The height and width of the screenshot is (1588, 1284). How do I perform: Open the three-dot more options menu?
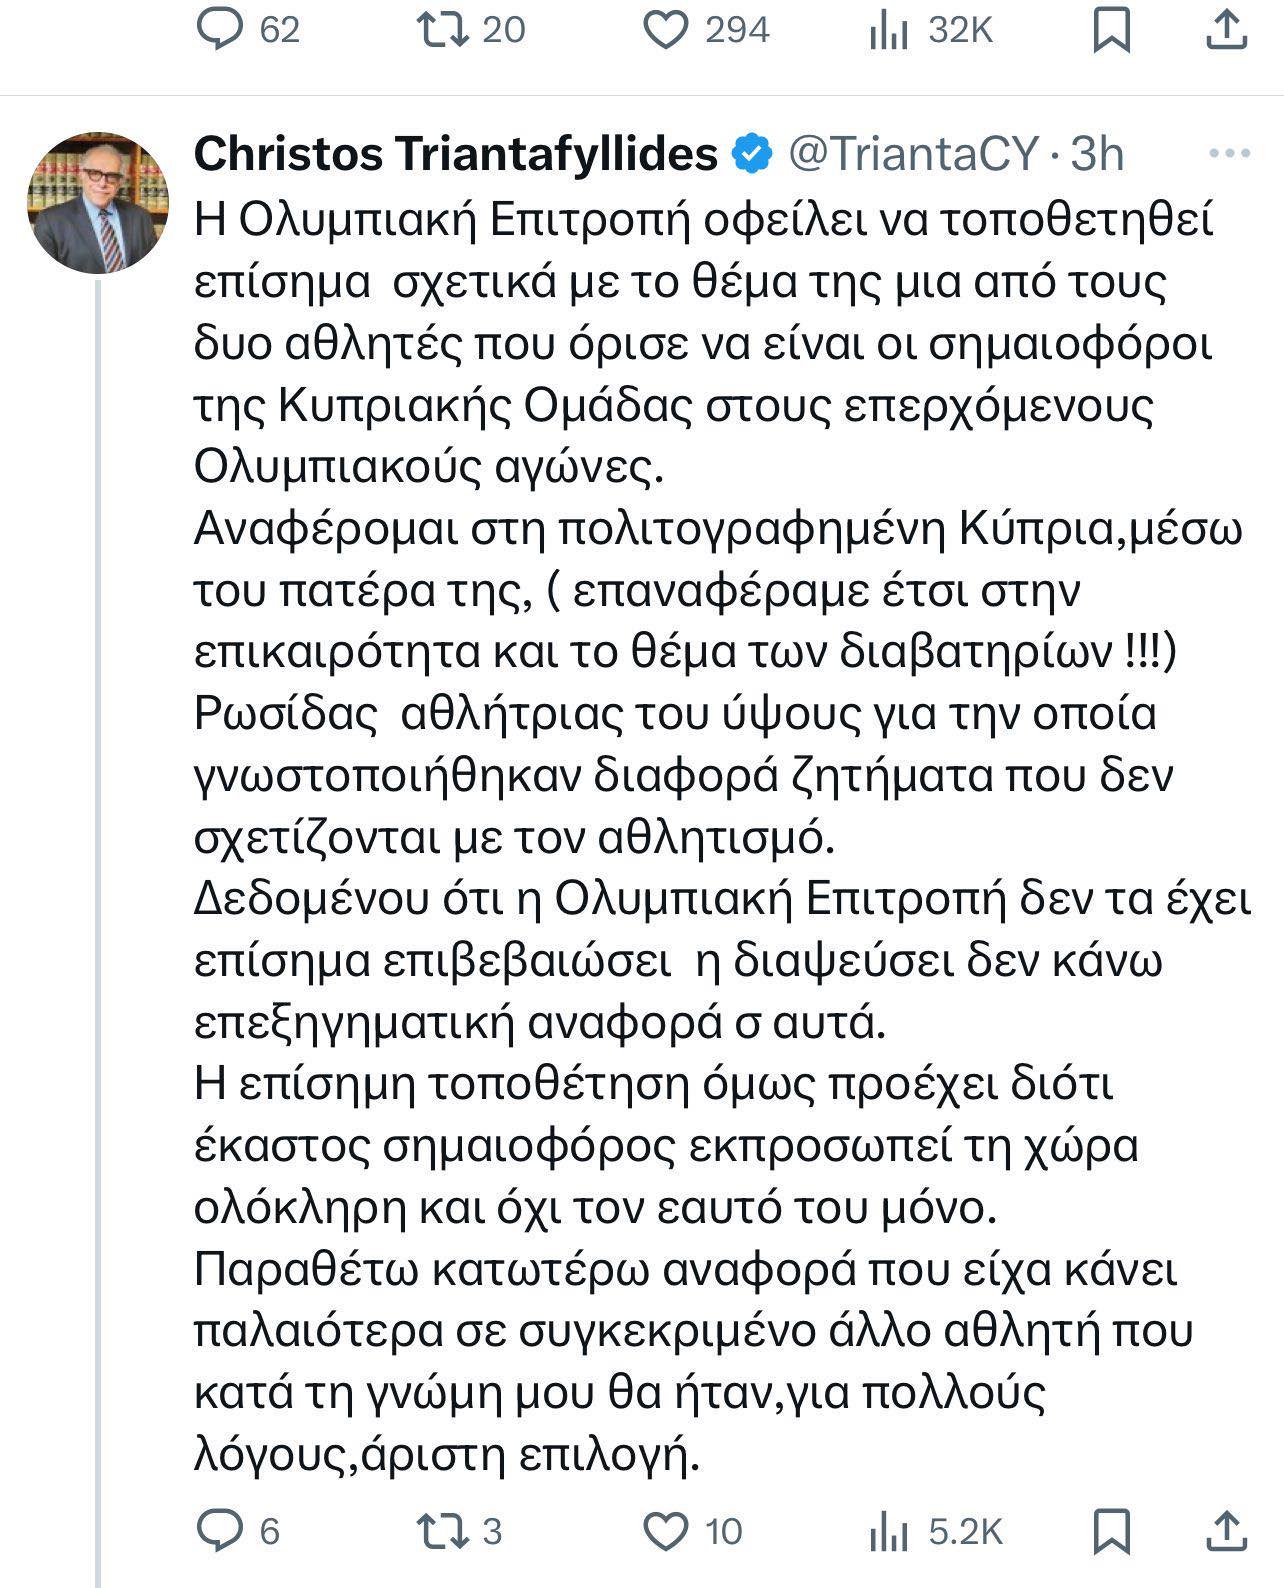pyautogui.click(x=1229, y=154)
